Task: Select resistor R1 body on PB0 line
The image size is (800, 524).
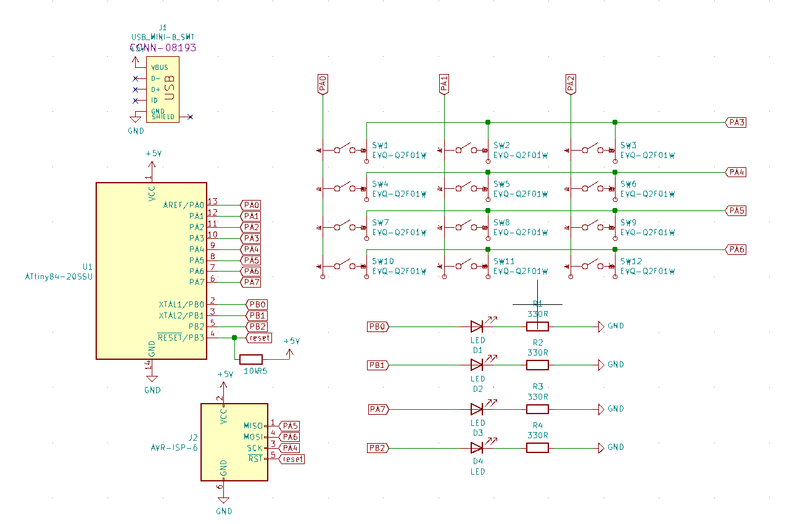Action: 537,326
